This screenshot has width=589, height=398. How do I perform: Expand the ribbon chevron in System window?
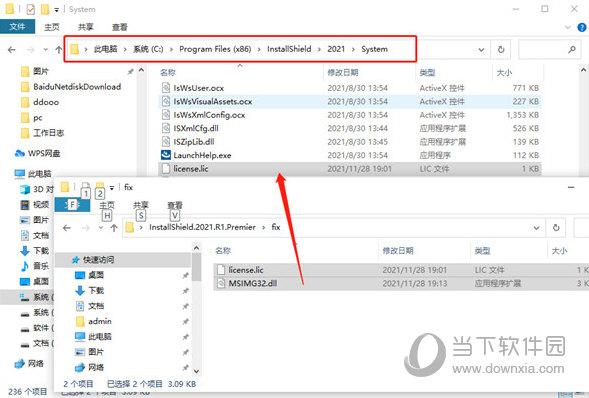coord(568,27)
